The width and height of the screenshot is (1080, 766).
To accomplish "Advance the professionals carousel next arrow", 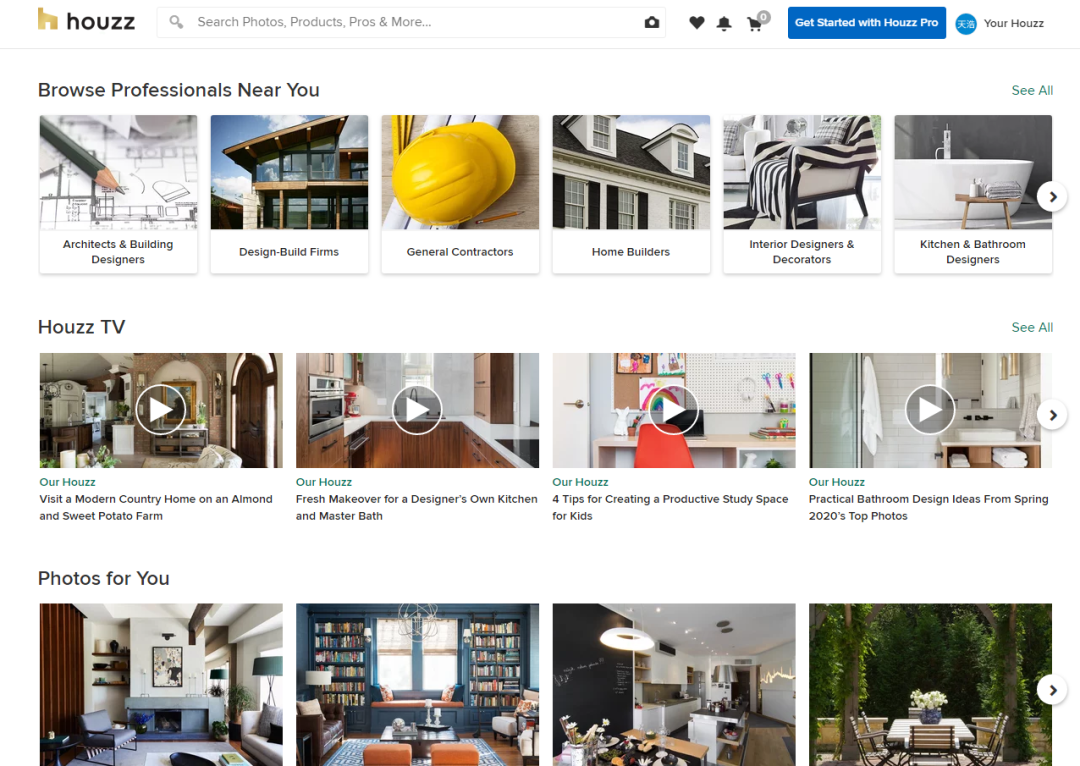I will pos(1052,197).
